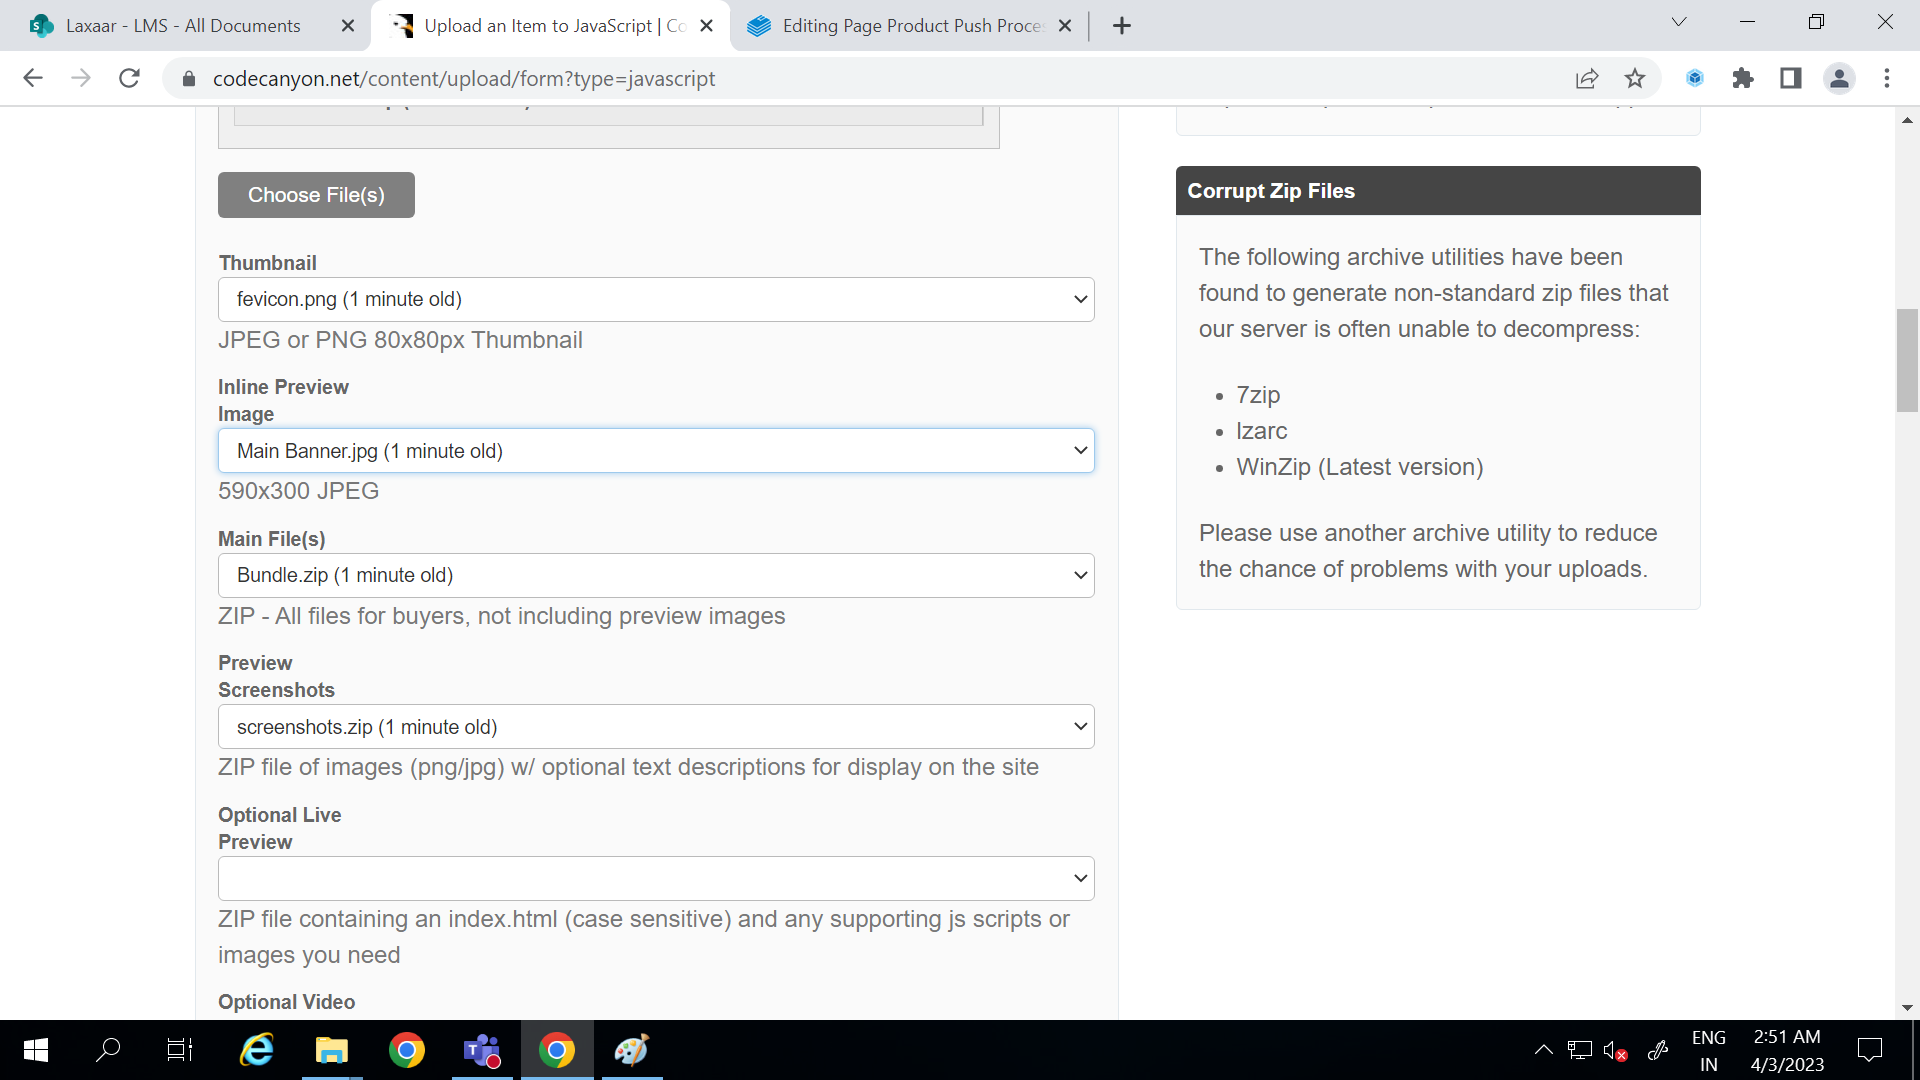This screenshot has height=1080, width=1920.
Task: Open the tab search chevron
Action: [x=1679, y=22]
